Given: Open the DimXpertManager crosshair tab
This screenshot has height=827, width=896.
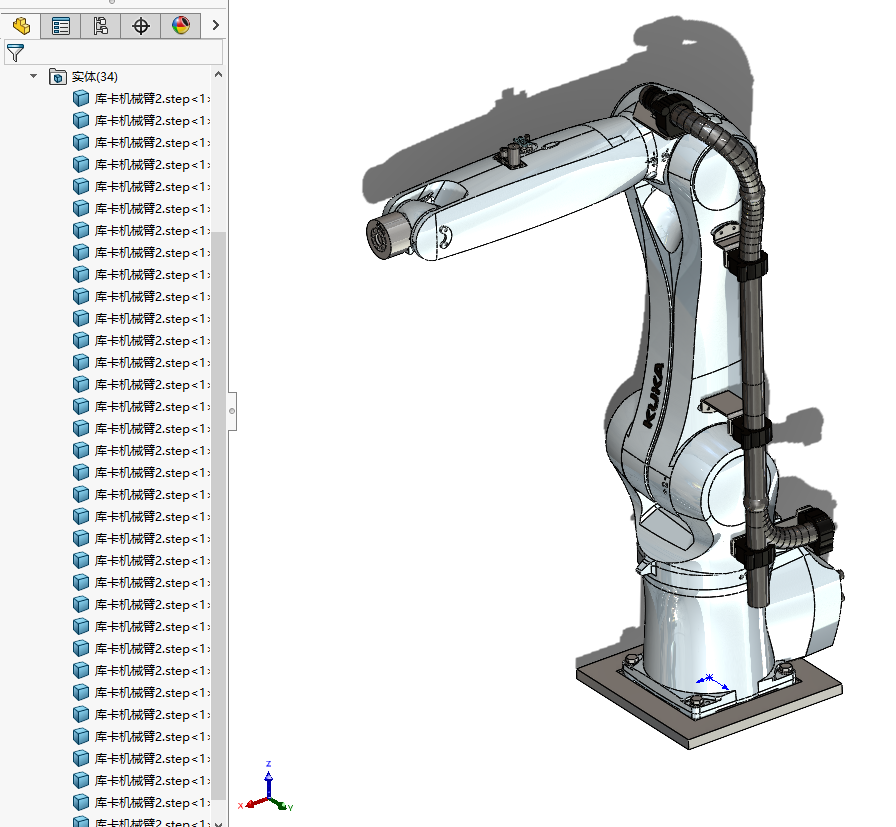Looking at the screenshot, I should pyautogui.click(x=141, y=26).
